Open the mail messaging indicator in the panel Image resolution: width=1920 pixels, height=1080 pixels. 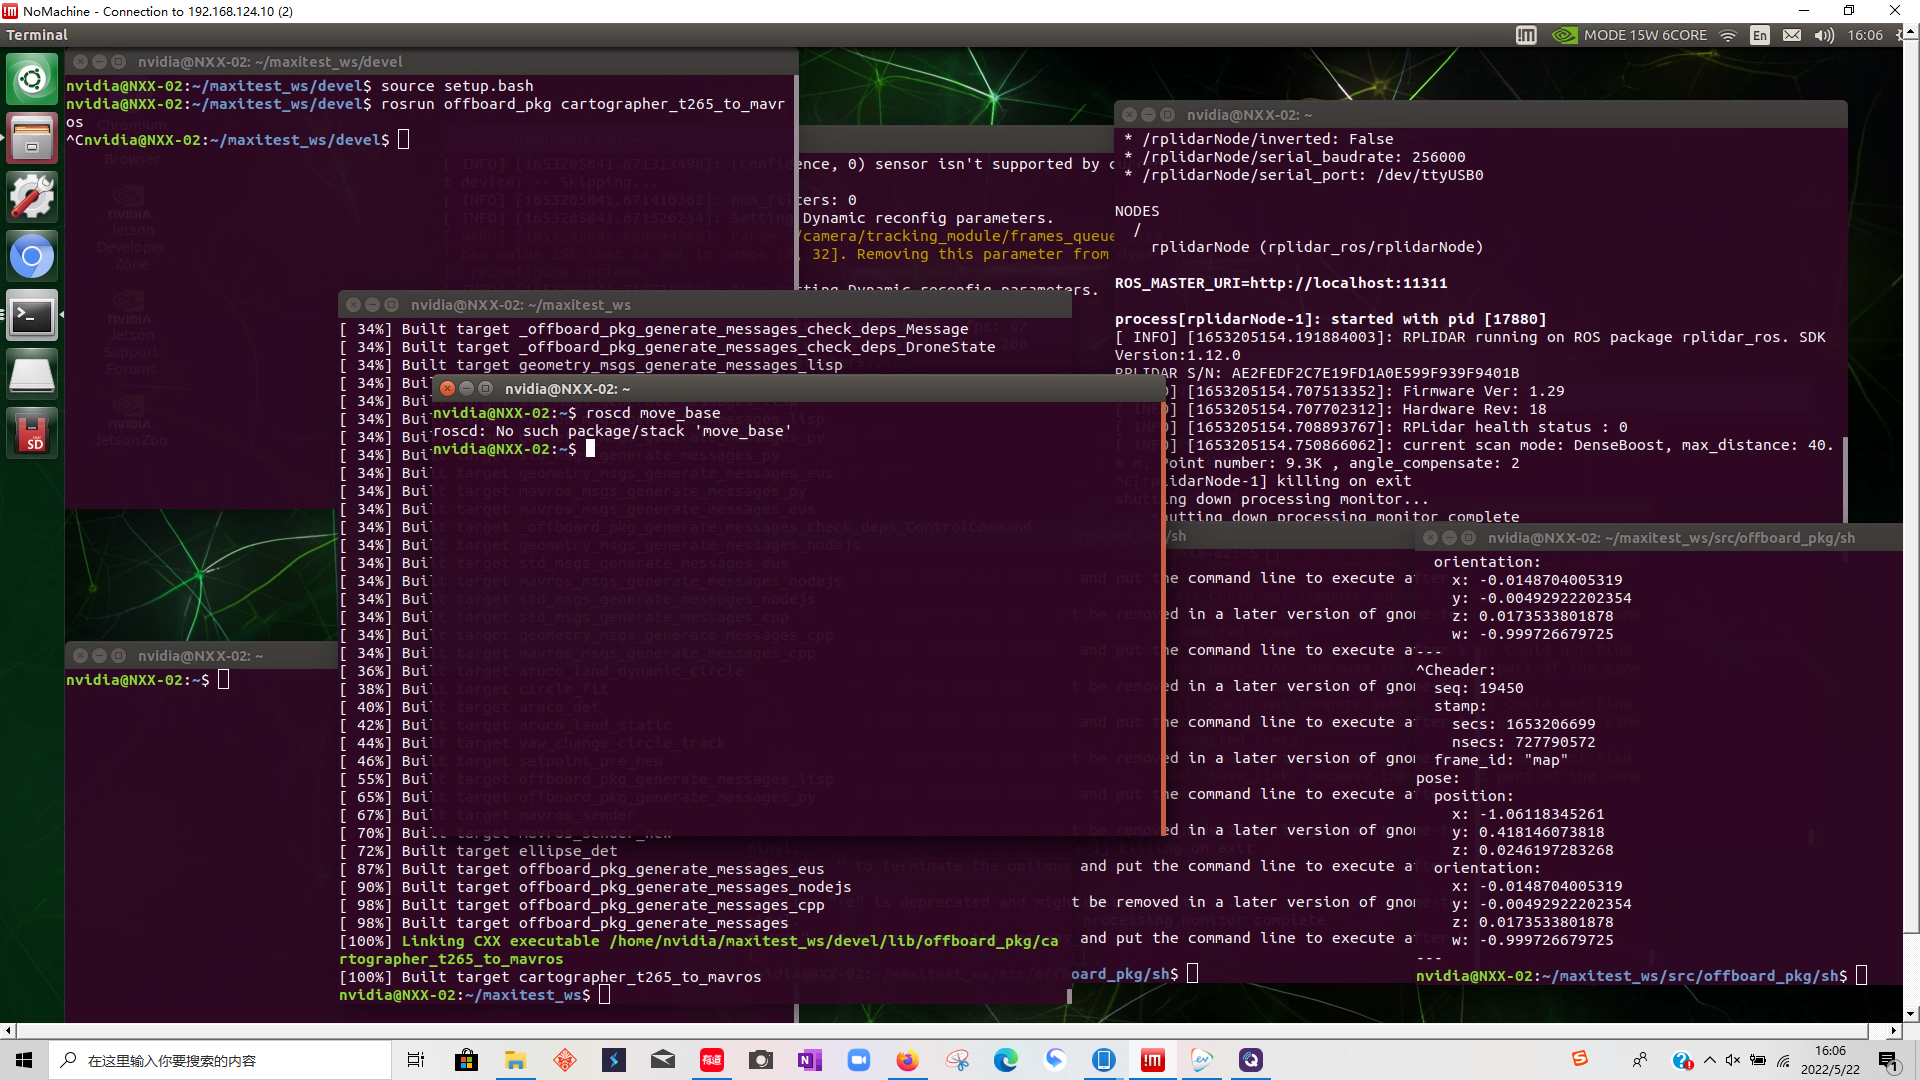click(1792, 35)
